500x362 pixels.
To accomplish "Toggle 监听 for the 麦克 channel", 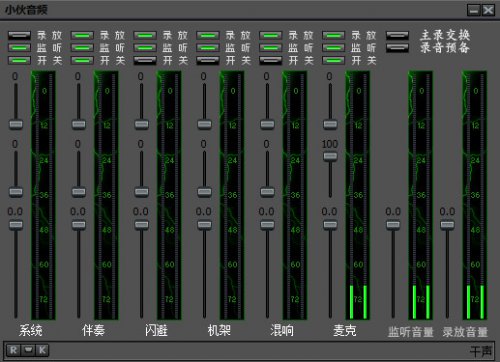I will pyautogui.click(x=333, y=48).
